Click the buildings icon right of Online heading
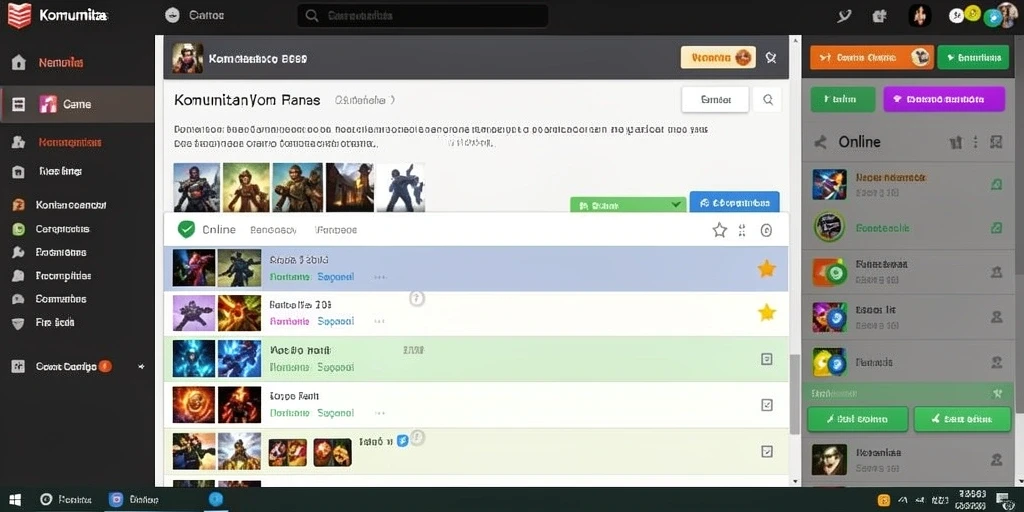This screenshot has width=1024, height=512. (x=955, y=142)
